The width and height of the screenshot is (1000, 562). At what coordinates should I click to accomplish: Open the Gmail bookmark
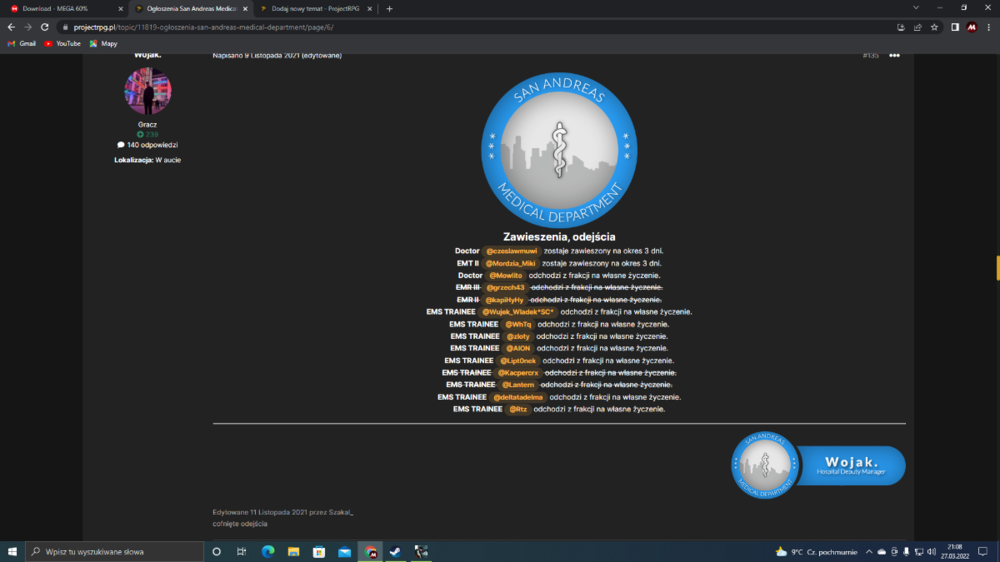[22, 44]
